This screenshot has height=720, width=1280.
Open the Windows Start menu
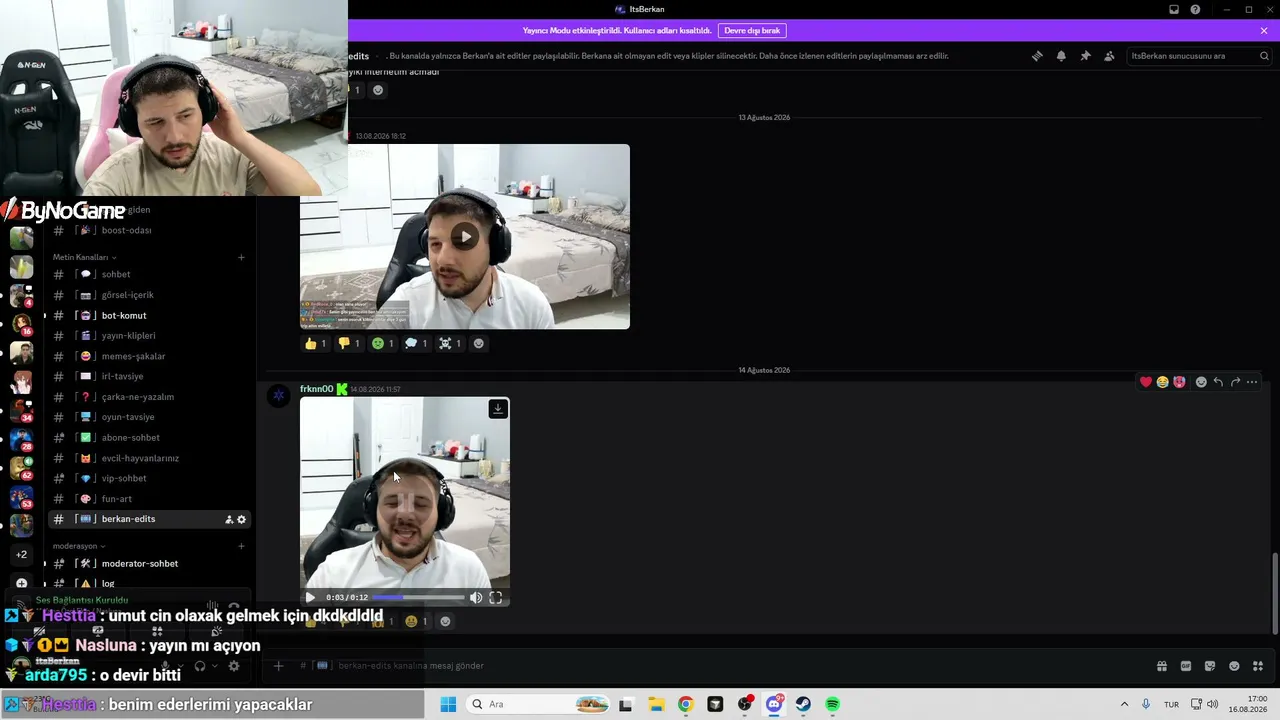tap(448, 704)
